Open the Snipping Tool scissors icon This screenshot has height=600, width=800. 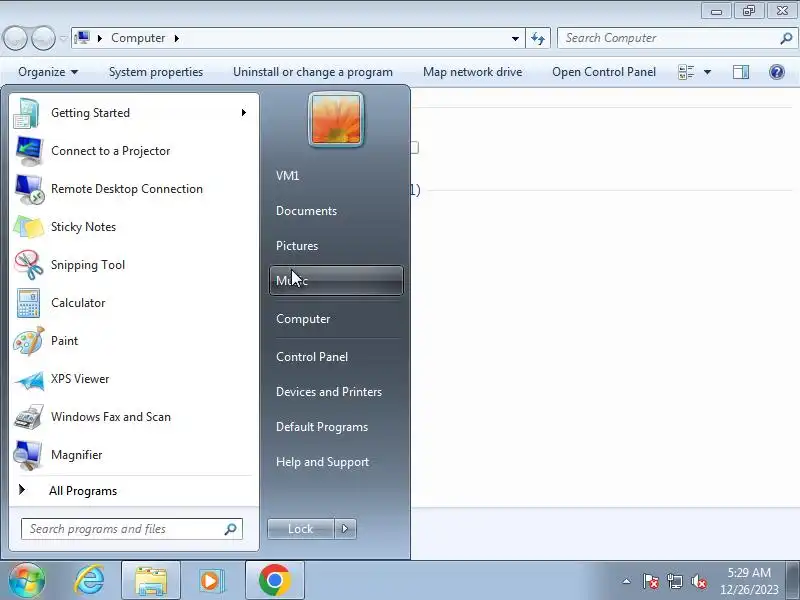point(29,265)
